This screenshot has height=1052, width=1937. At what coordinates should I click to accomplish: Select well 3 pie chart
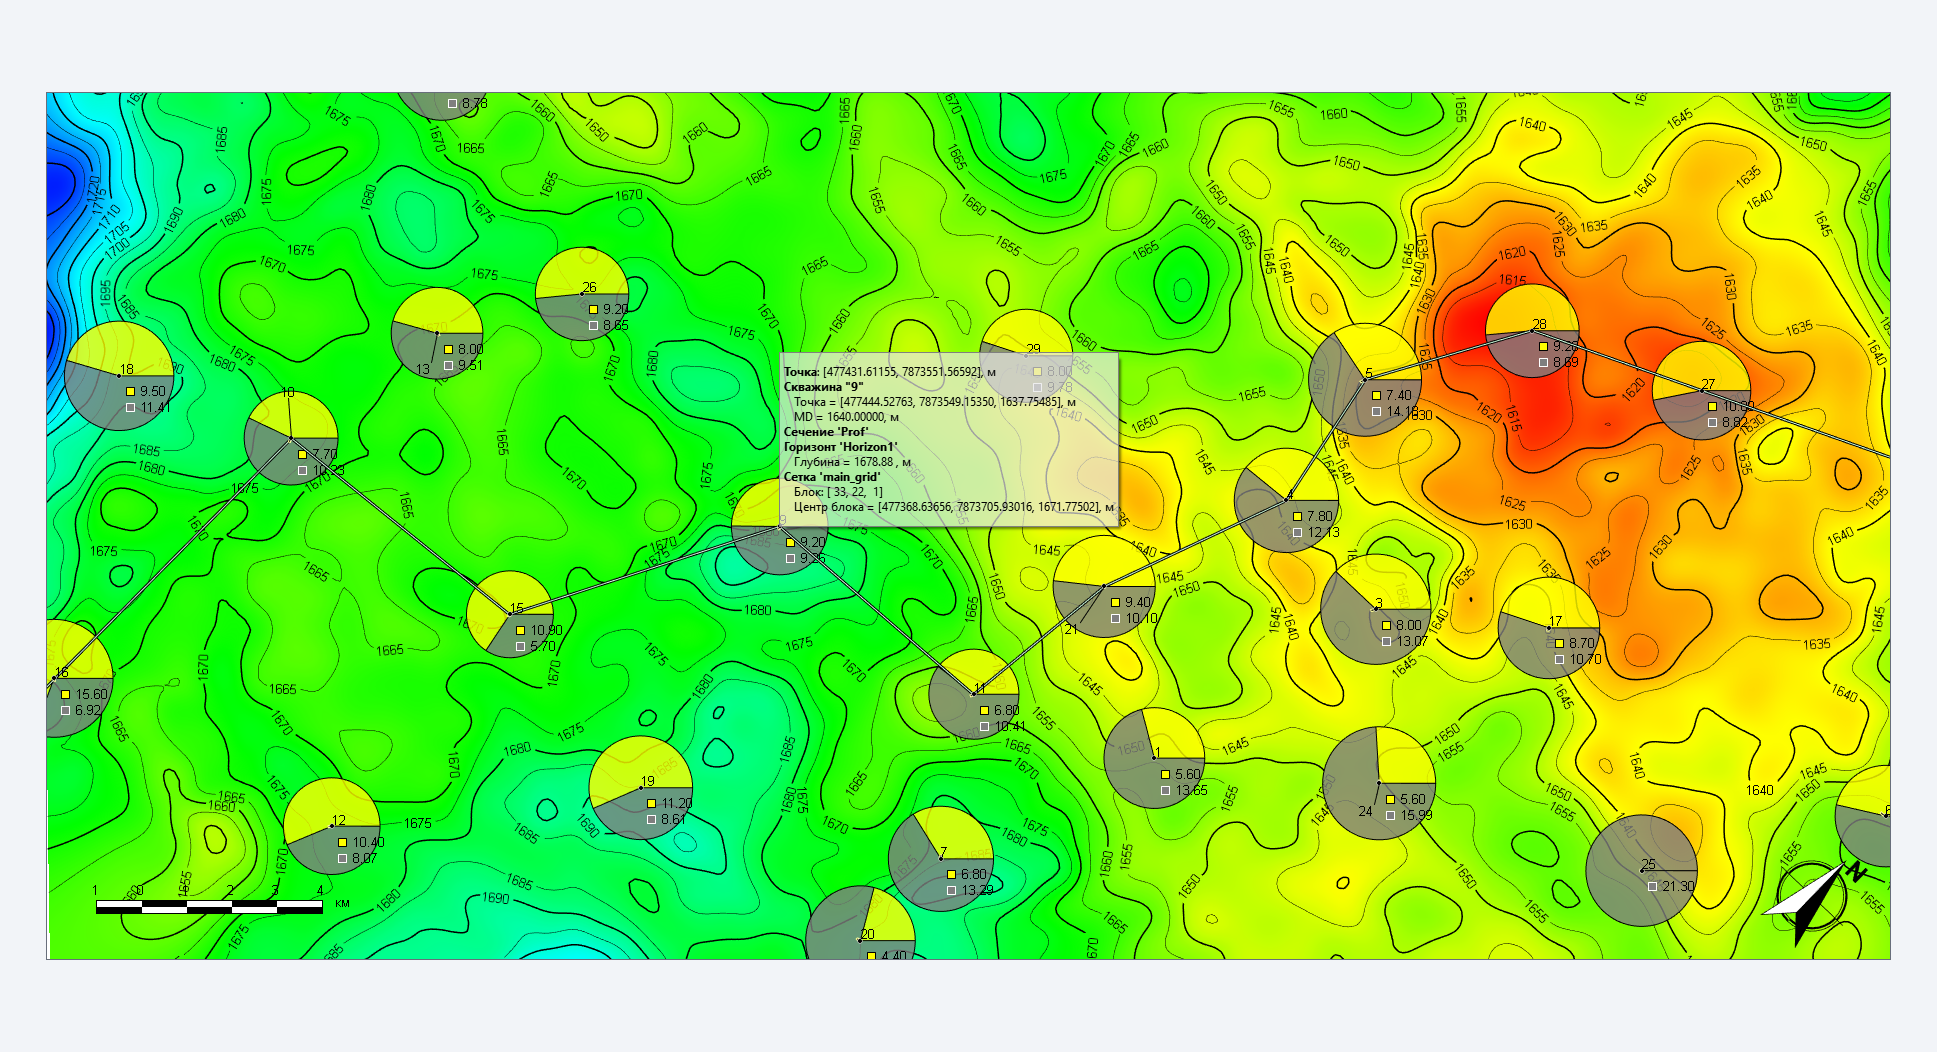tap(1375, 608)
